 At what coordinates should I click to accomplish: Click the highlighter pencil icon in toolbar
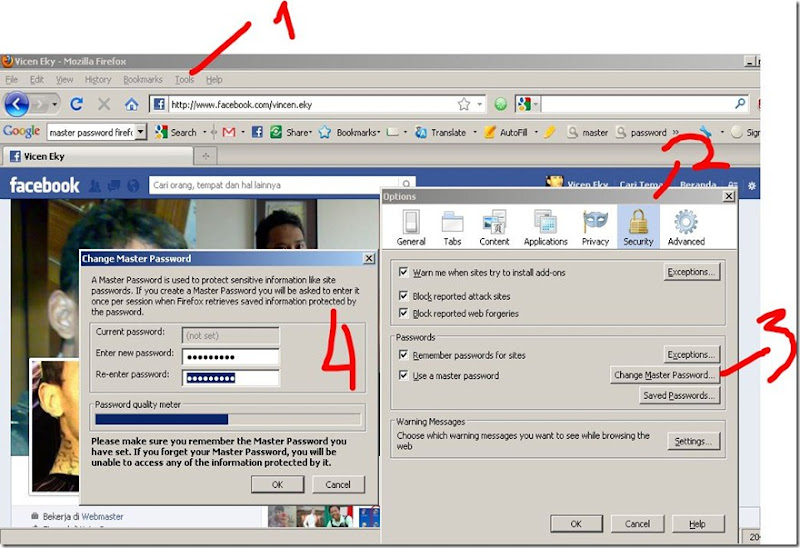[549, 132]
